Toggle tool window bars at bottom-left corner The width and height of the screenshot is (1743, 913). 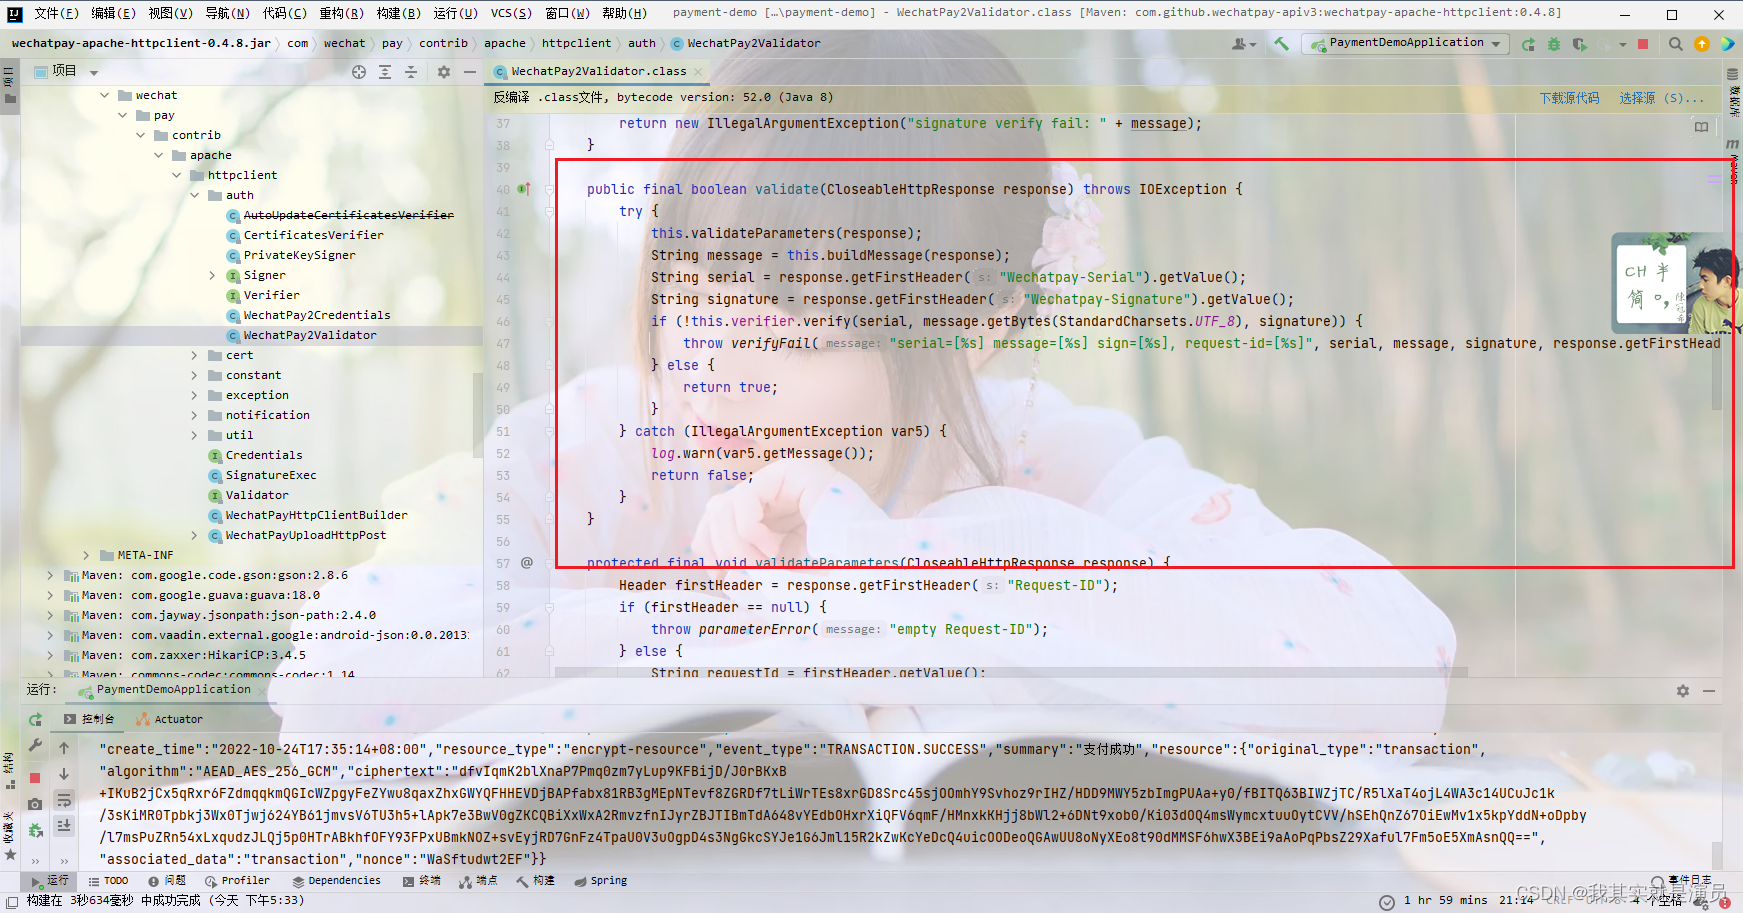pyautogui.click(x=11, y=901)
